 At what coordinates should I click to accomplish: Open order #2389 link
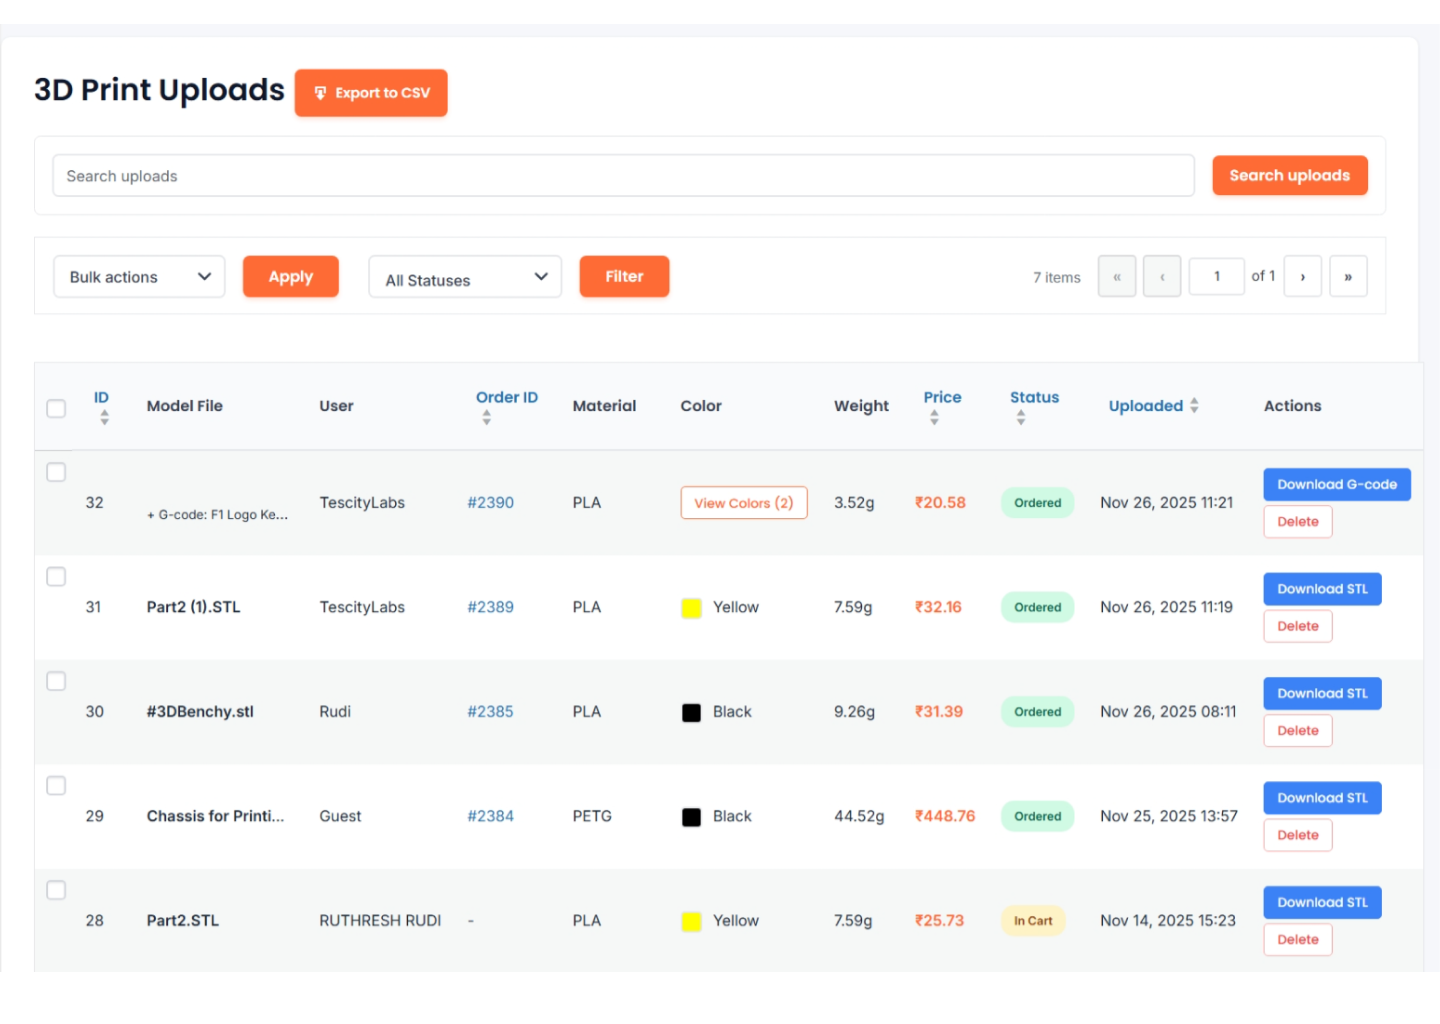tap(490, 607)
